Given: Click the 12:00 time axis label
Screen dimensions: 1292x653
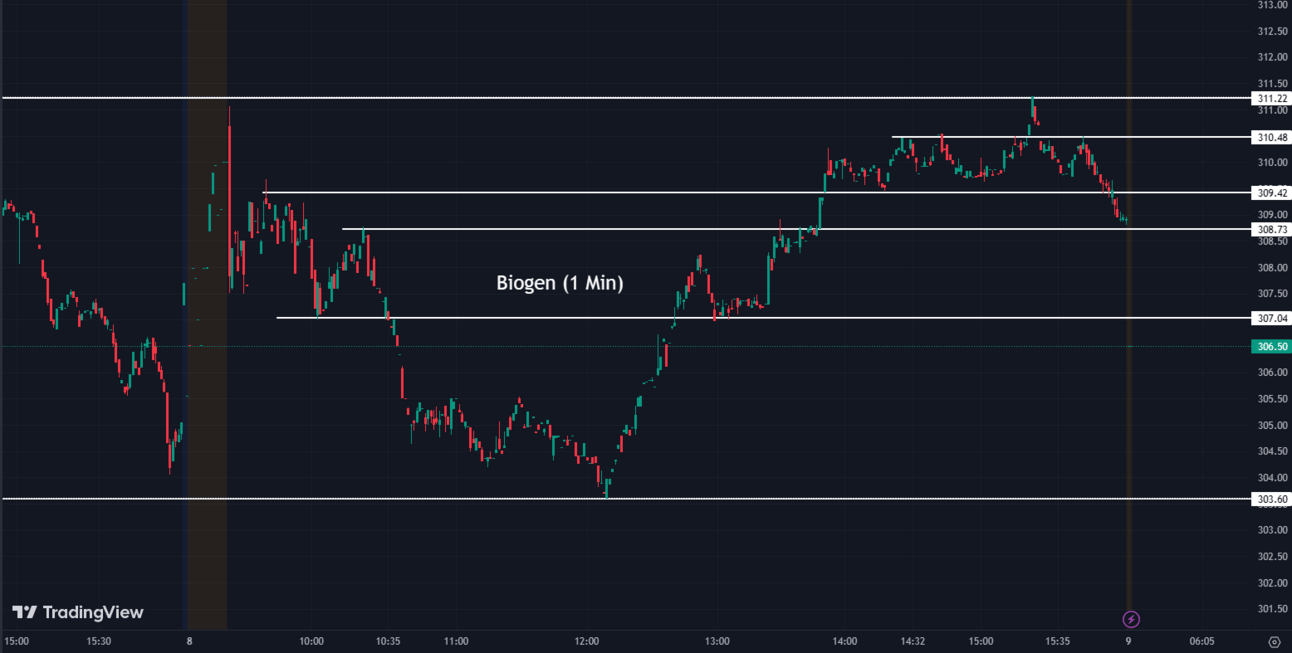Looking at the screenshot, I should 586,641.
